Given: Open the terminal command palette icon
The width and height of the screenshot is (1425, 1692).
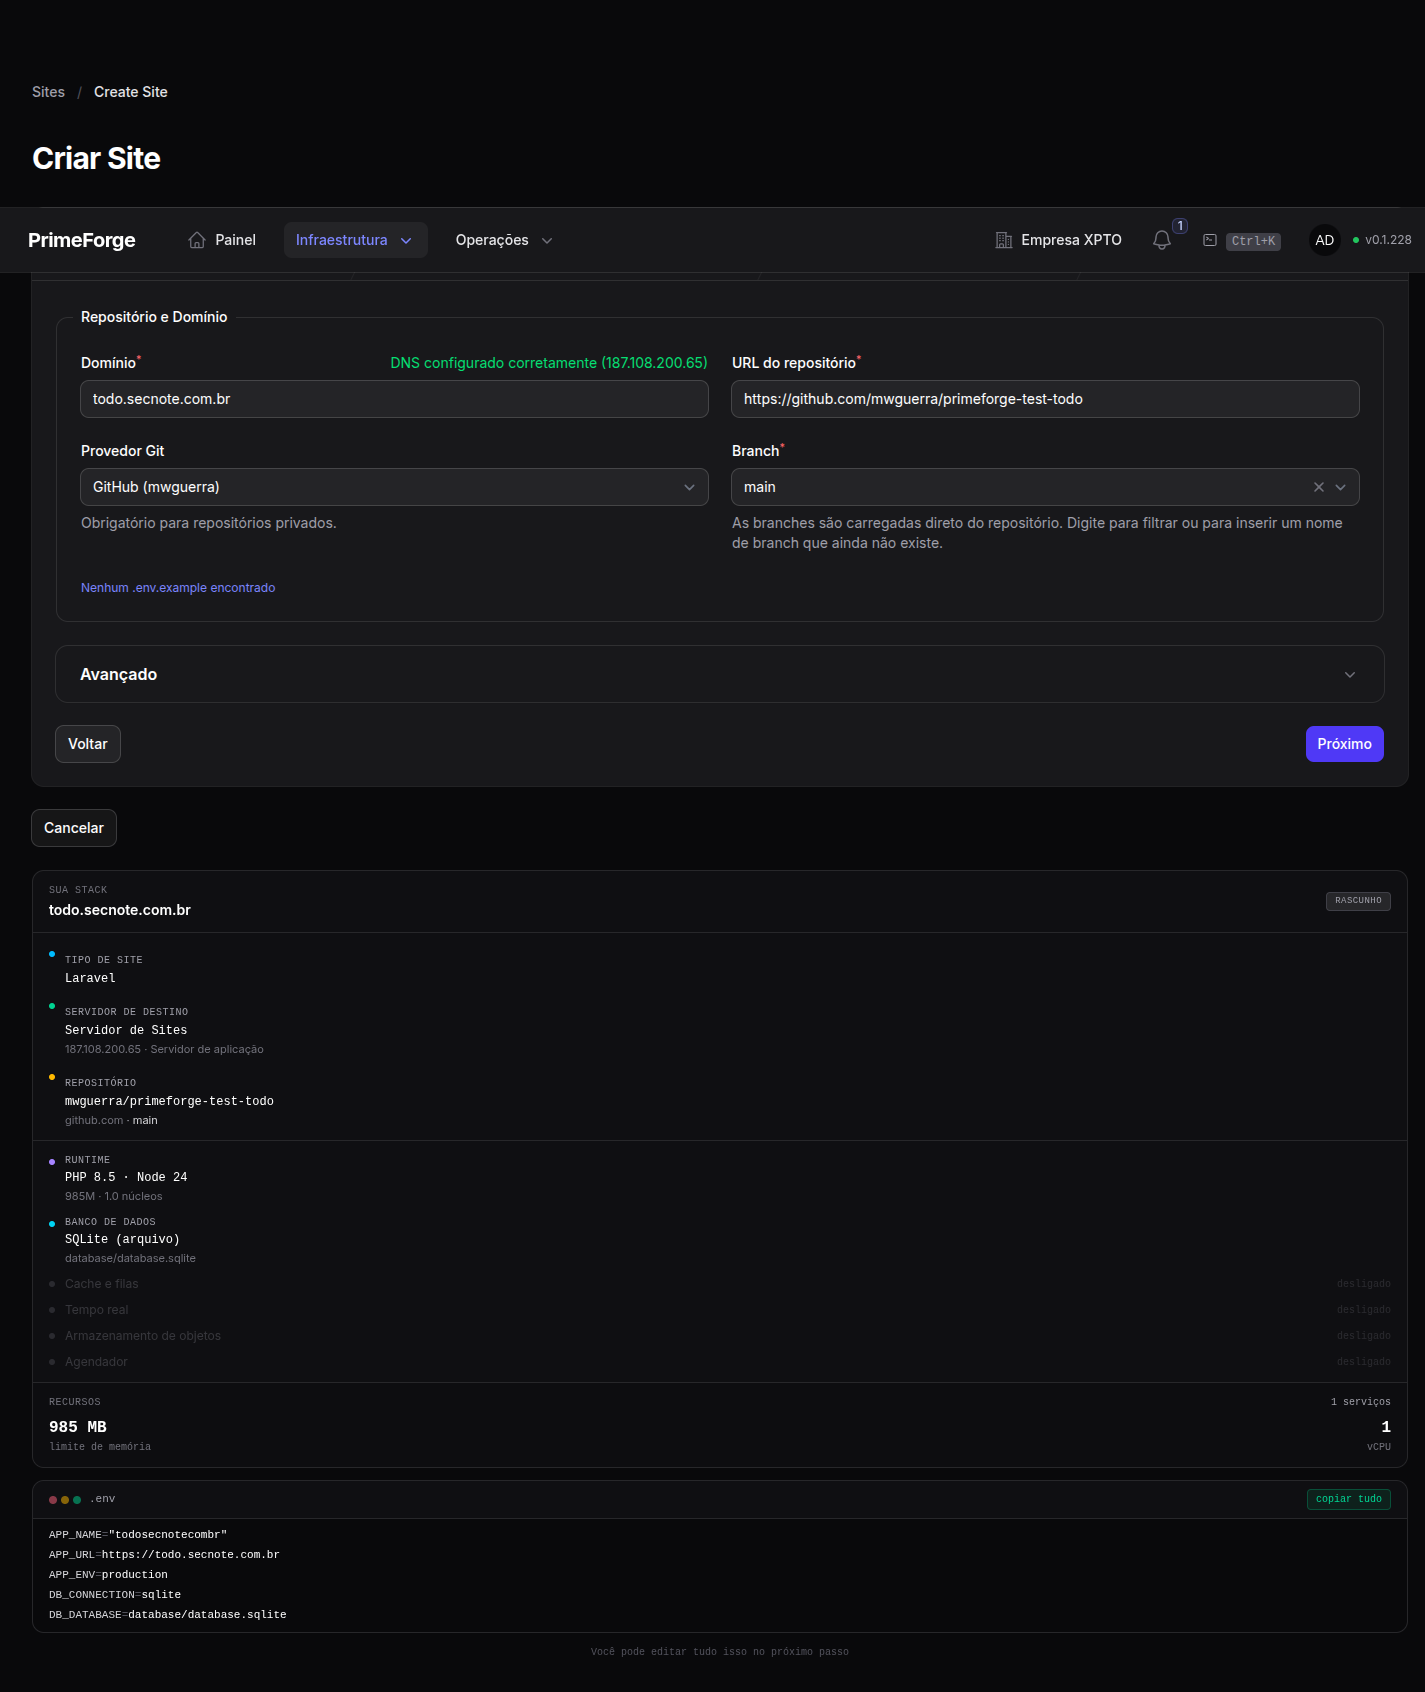Looking at the screenshot, I should pos(1210,240).
